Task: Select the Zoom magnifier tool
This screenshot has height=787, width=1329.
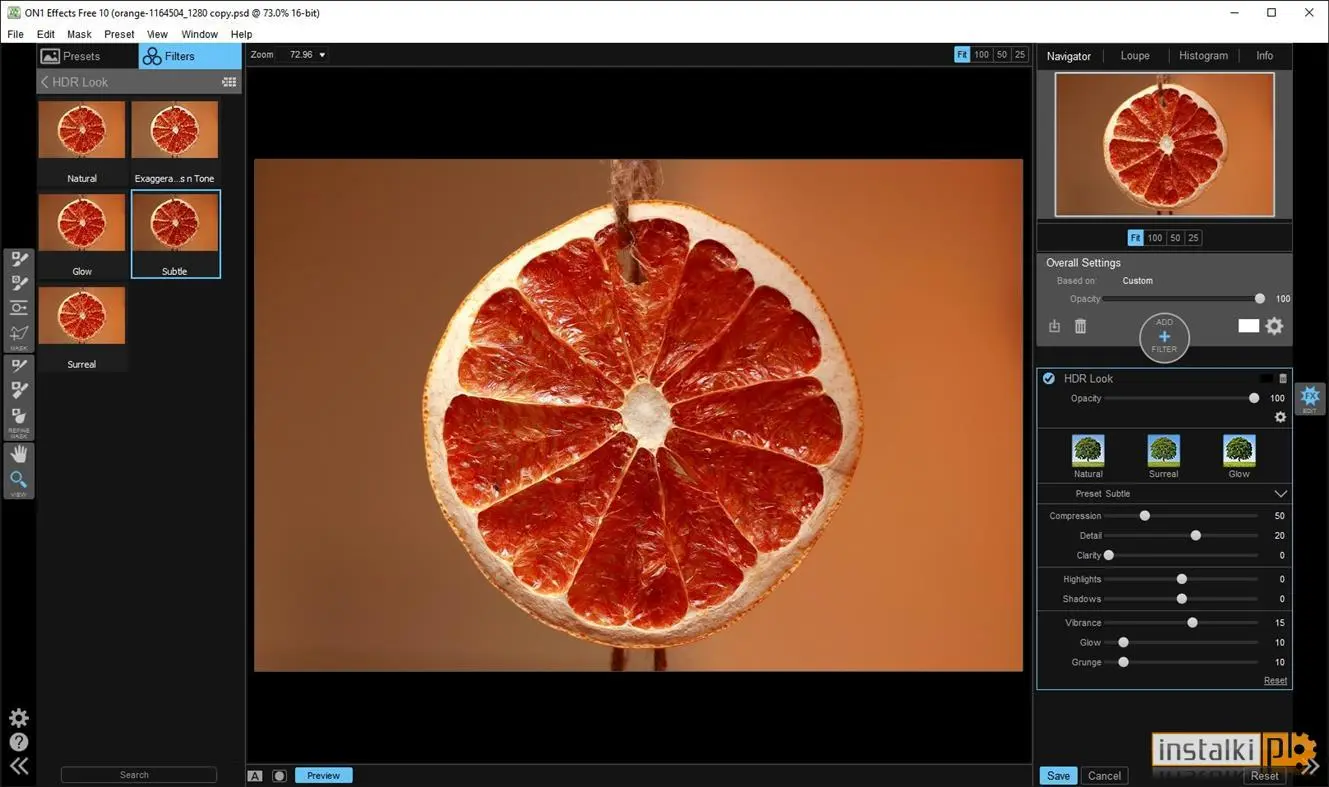Action: (19, 481)
